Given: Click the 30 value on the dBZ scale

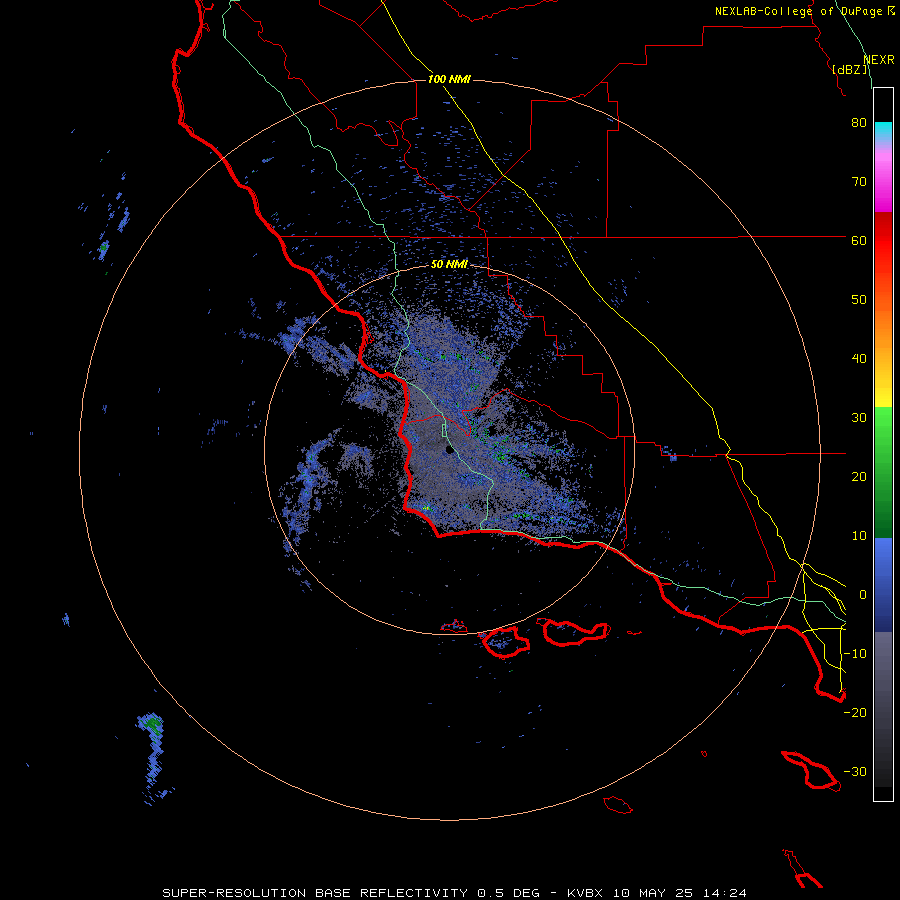Looking at the screenshot, I should [859, 418].
